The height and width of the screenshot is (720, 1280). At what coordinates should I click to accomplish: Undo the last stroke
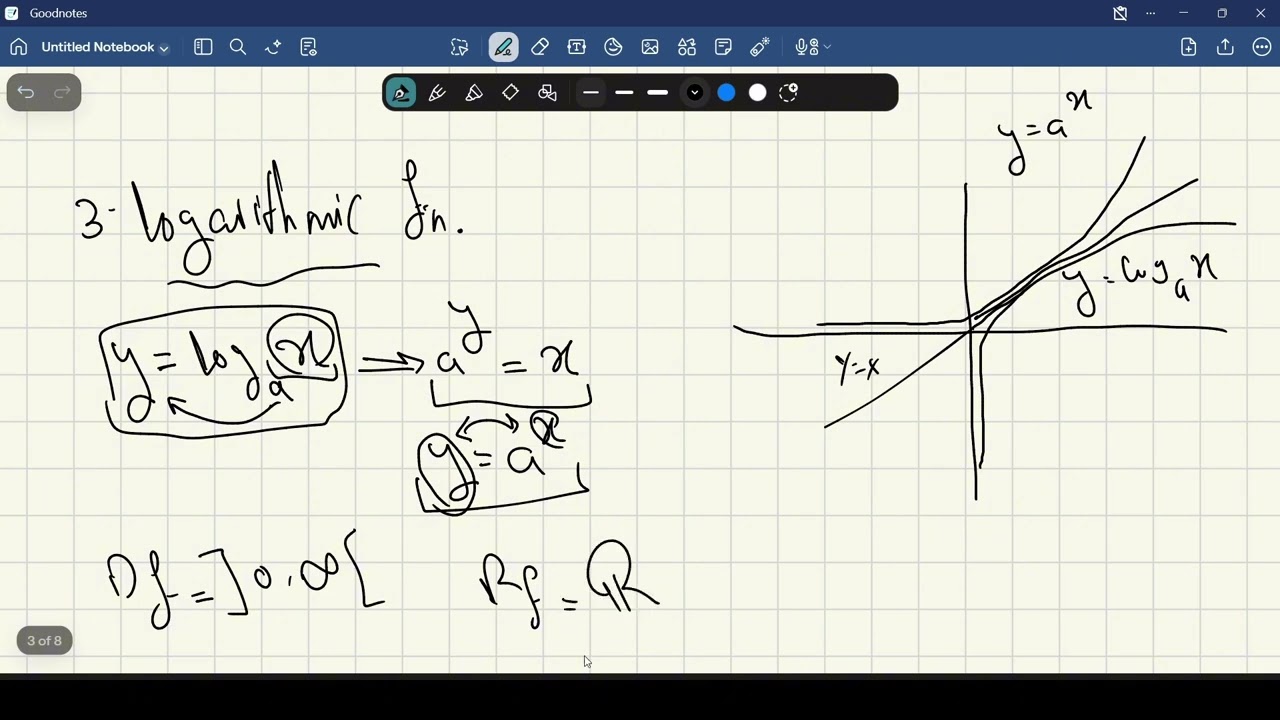(26, 93)
